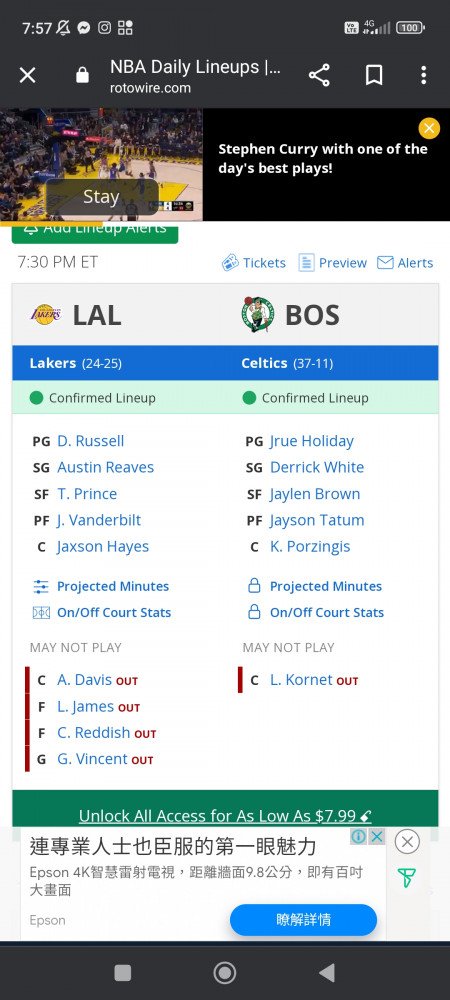Viewport: 450px width, 1000px height.
Task: Tap the share icon in browser bar
Action: pos(319,75)
